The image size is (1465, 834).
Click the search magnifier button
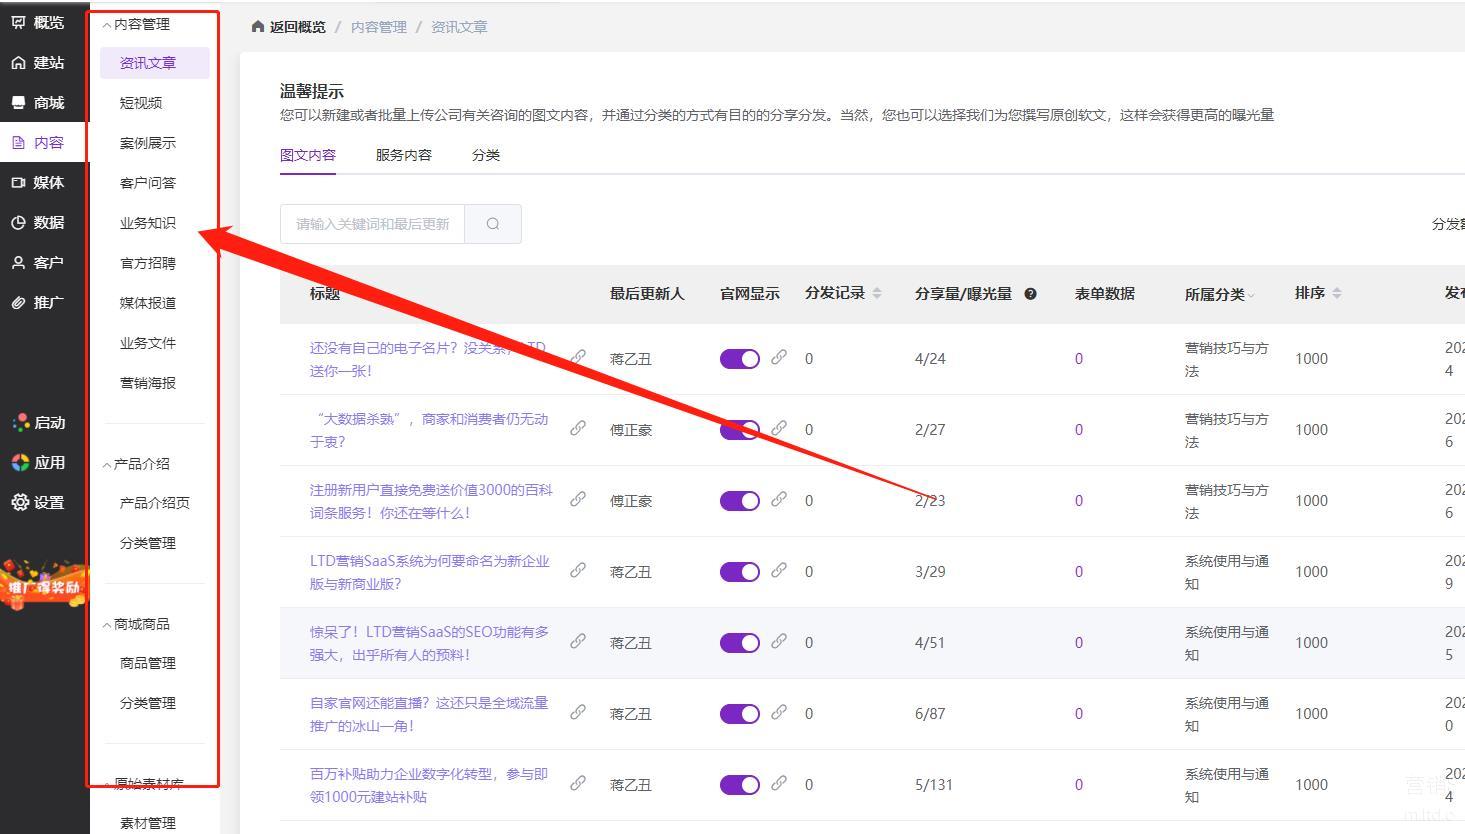(493, 224)
